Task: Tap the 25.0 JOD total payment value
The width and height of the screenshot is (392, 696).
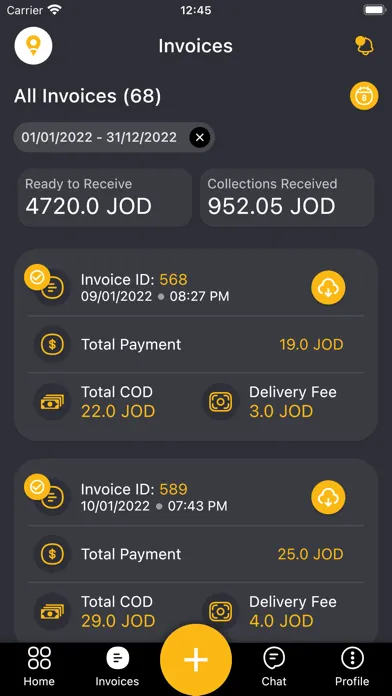Action: [310, 554]
